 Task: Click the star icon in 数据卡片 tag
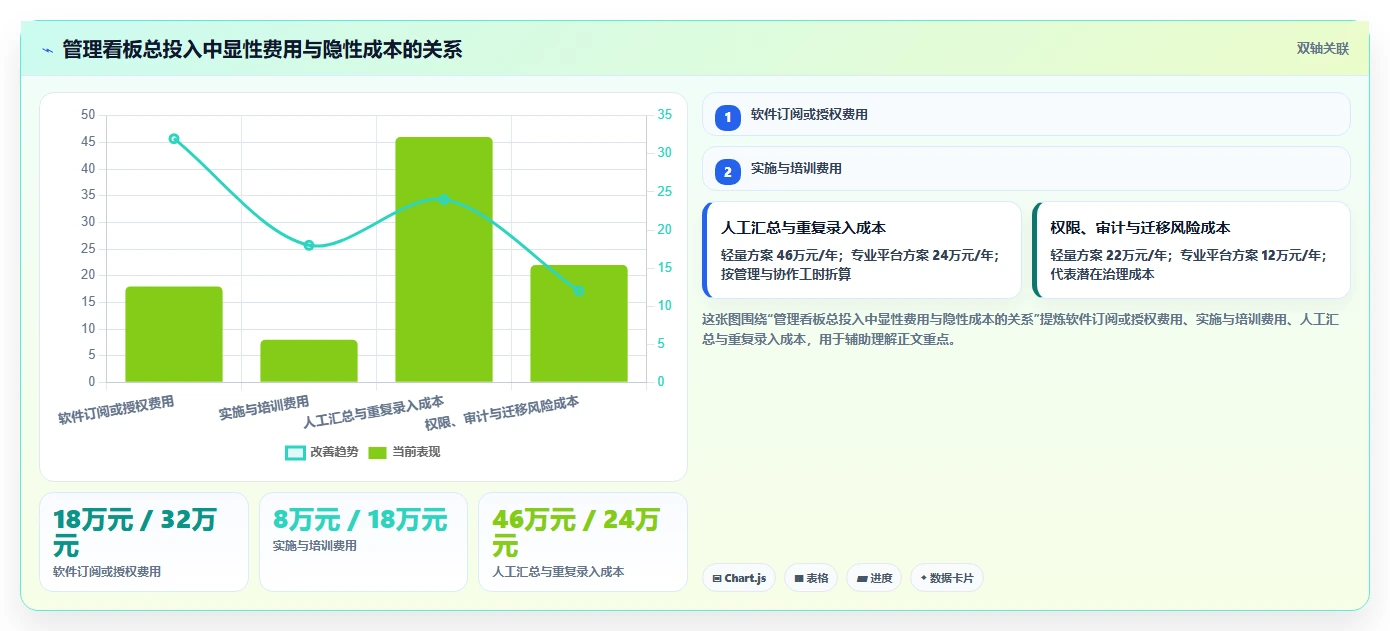tap(923, 578)
